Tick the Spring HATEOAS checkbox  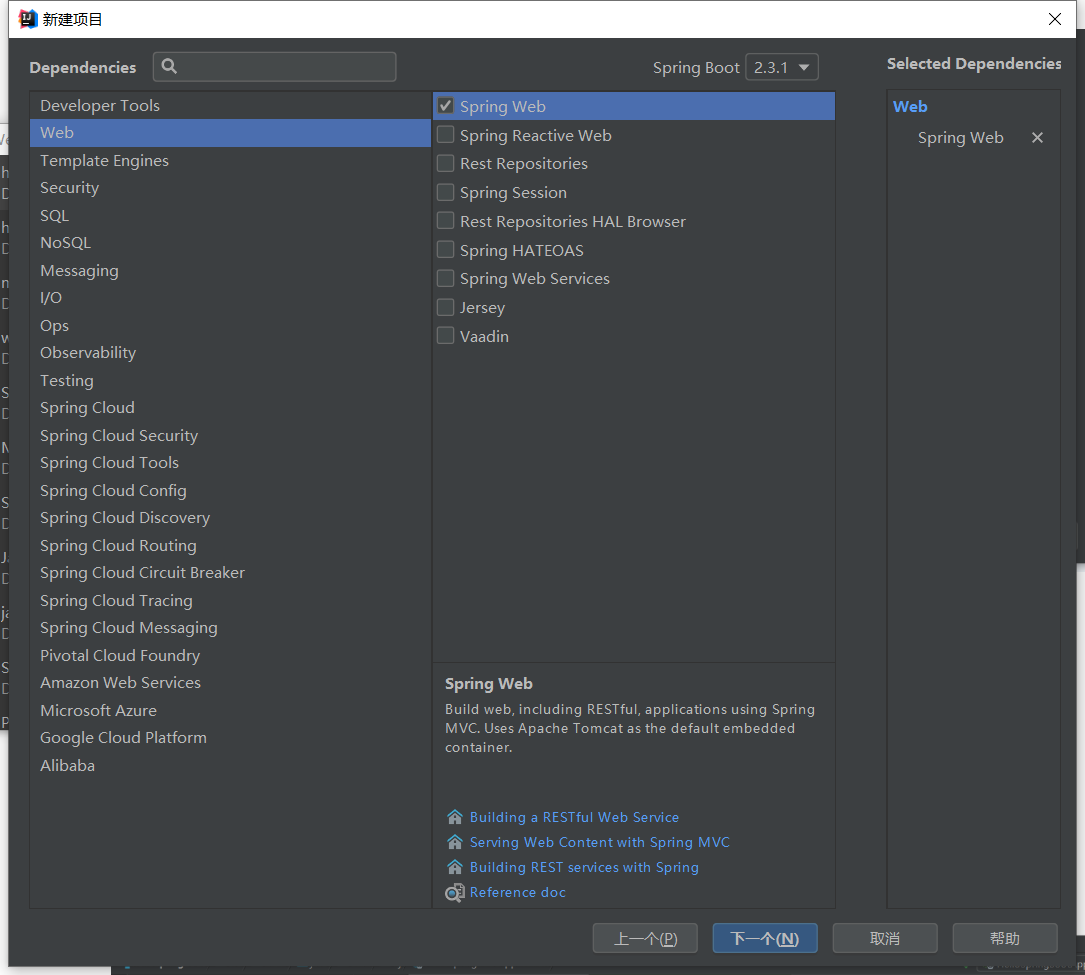(x=446, y=250)
